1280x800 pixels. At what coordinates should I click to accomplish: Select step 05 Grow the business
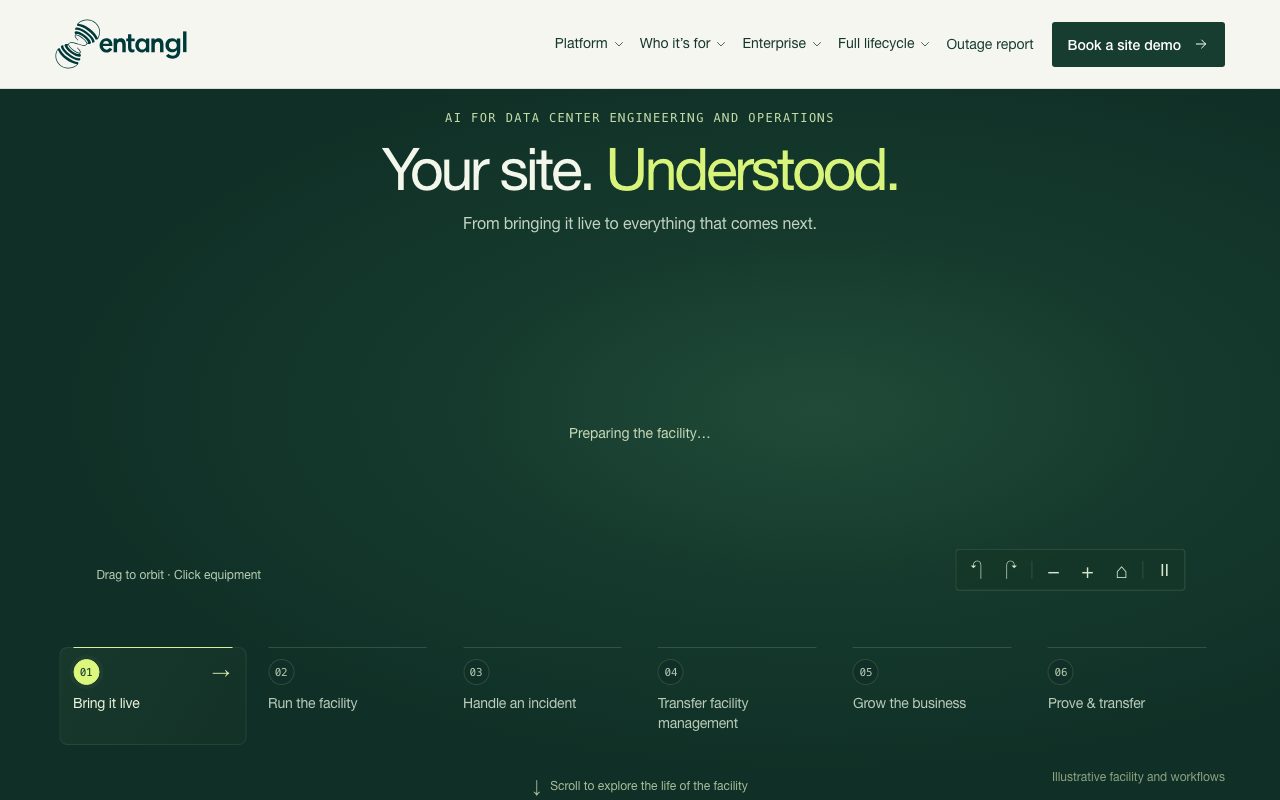(932, 695)
